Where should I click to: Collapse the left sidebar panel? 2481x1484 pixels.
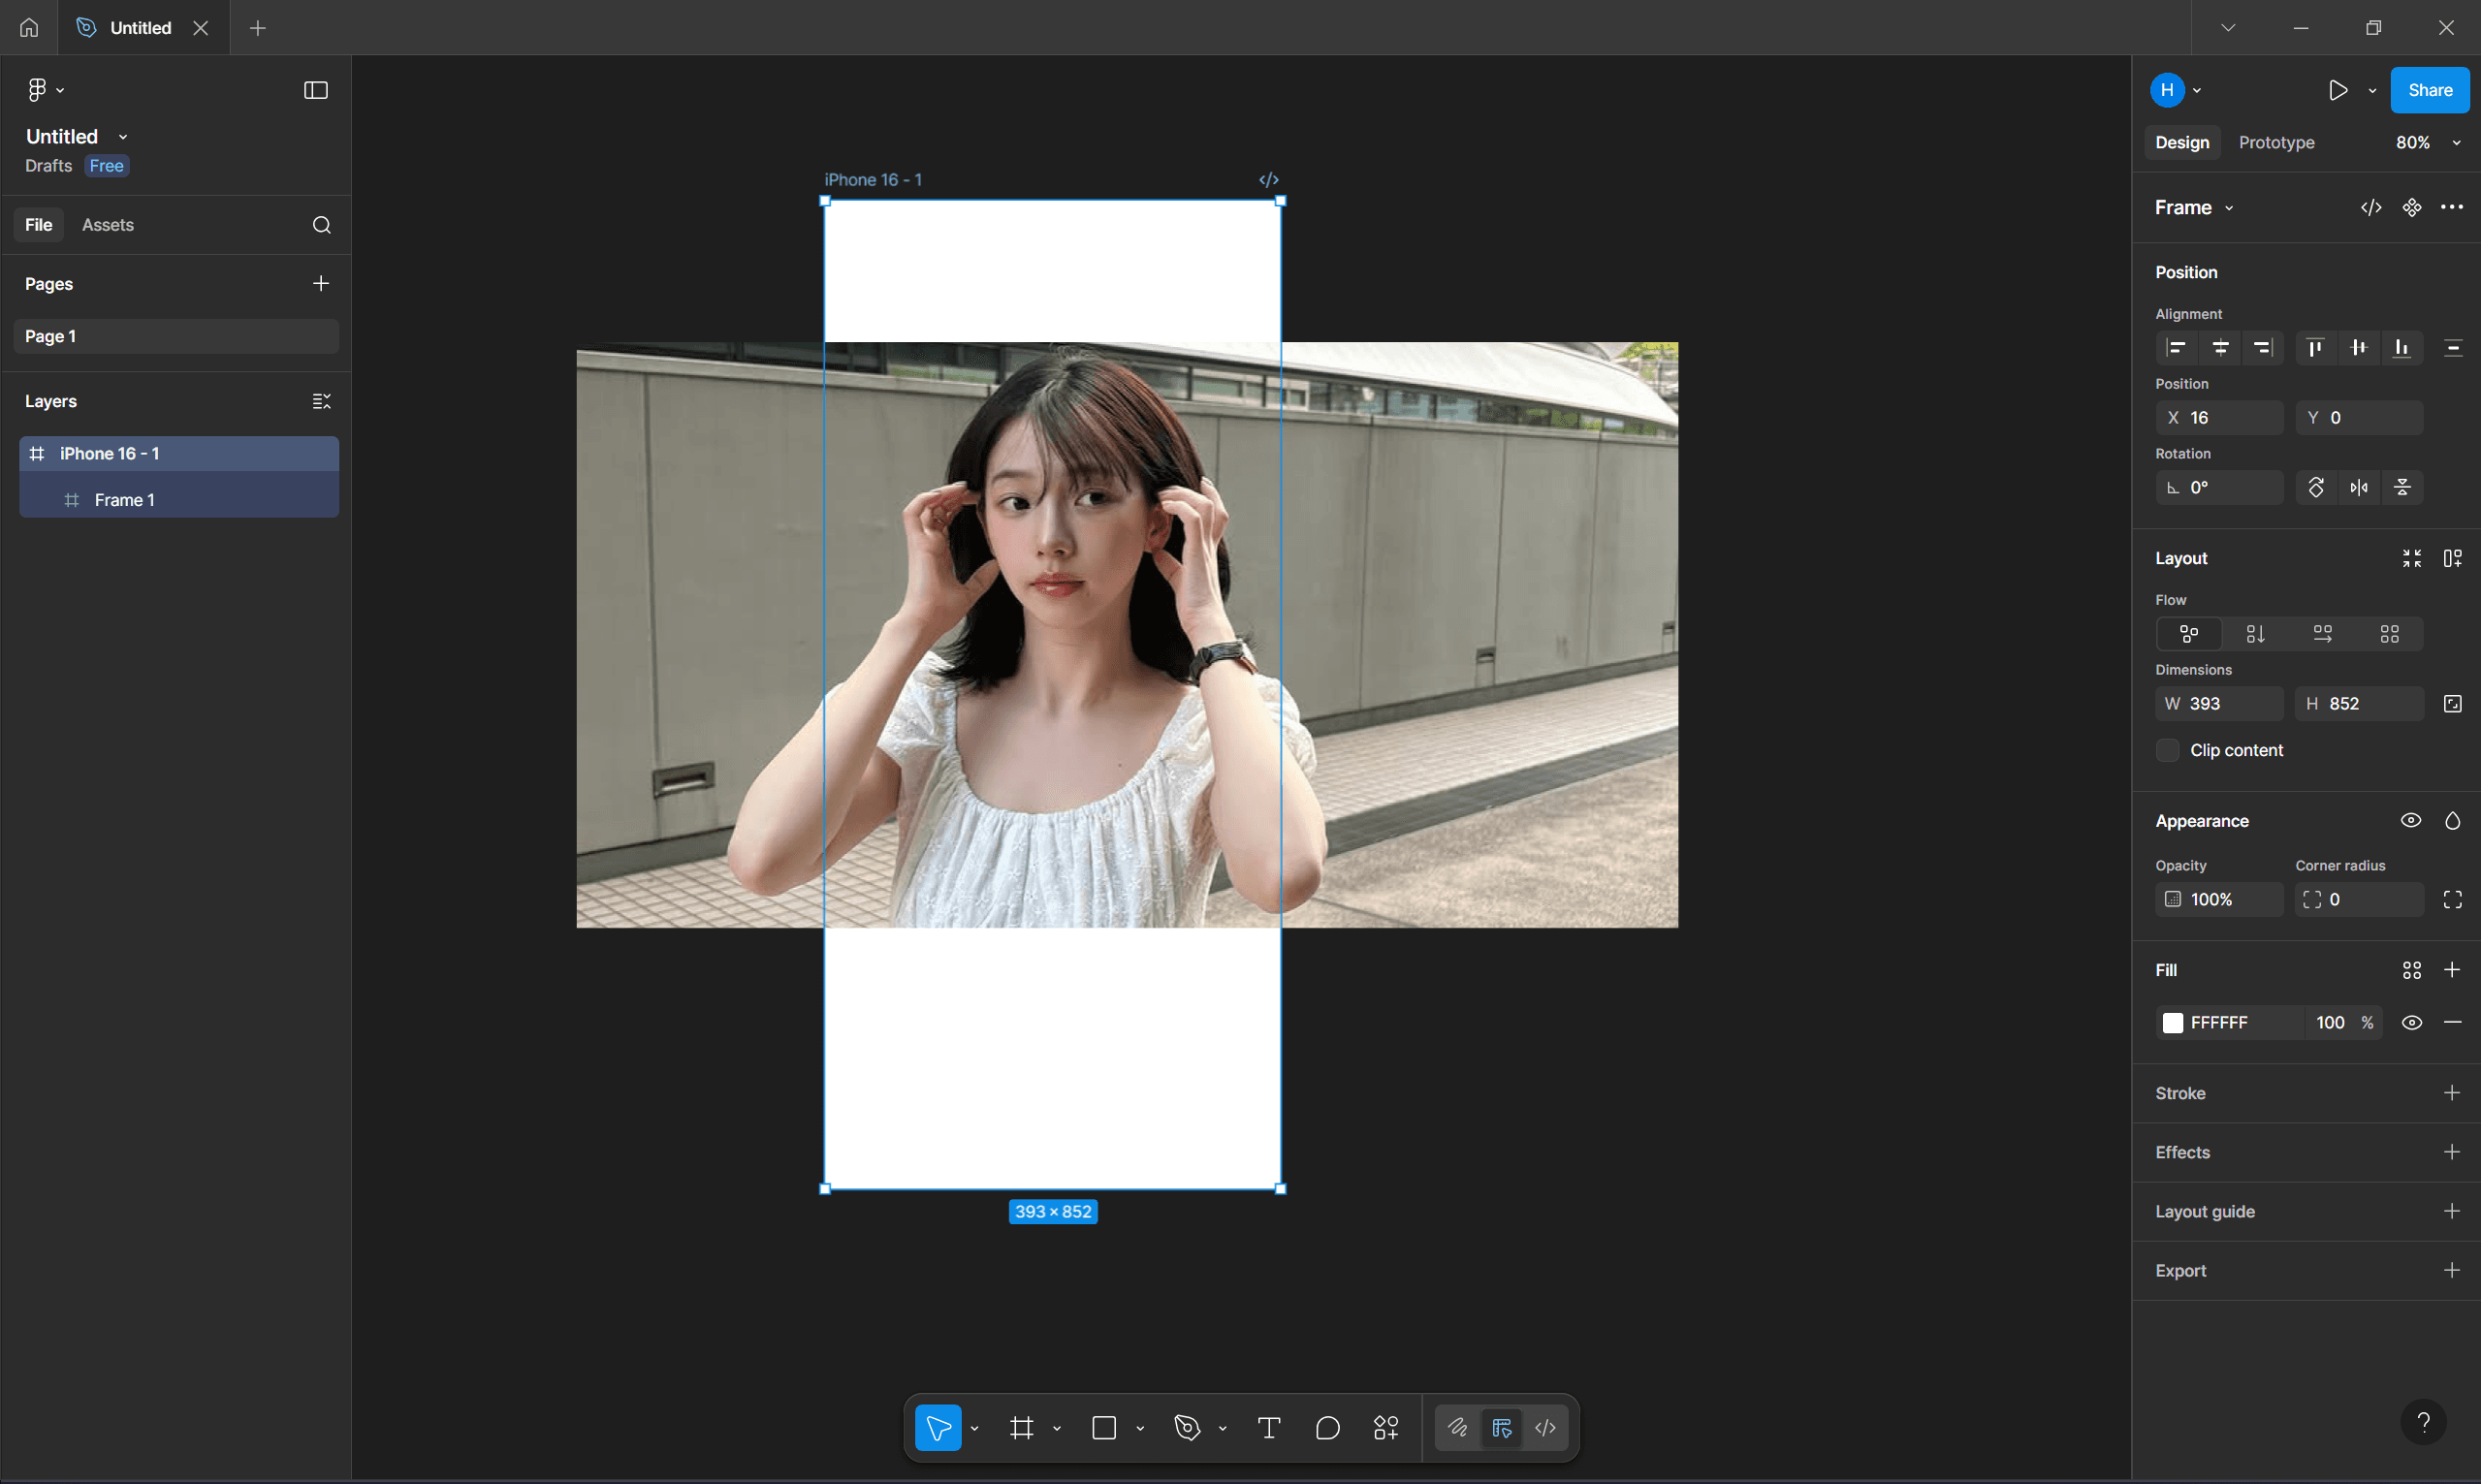(315, 90)
